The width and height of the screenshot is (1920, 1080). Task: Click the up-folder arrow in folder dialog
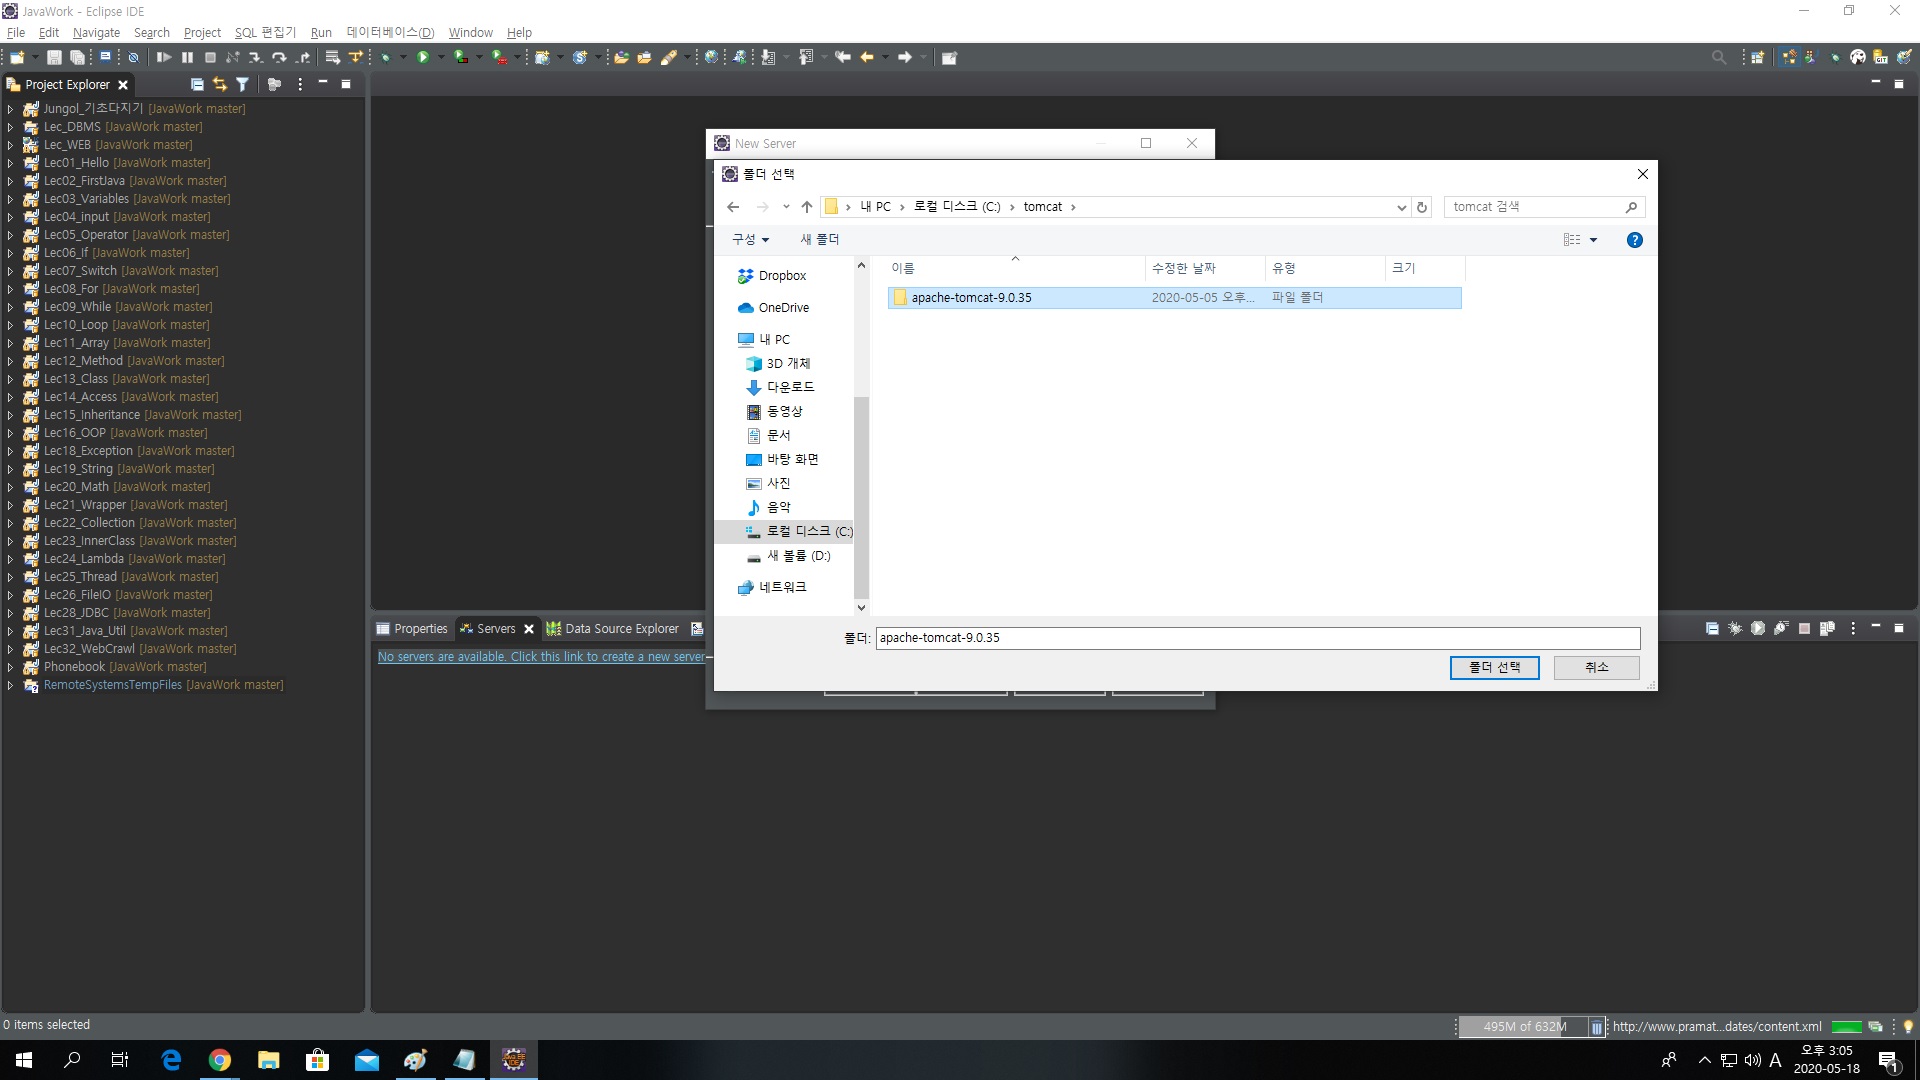coord(807,207)
